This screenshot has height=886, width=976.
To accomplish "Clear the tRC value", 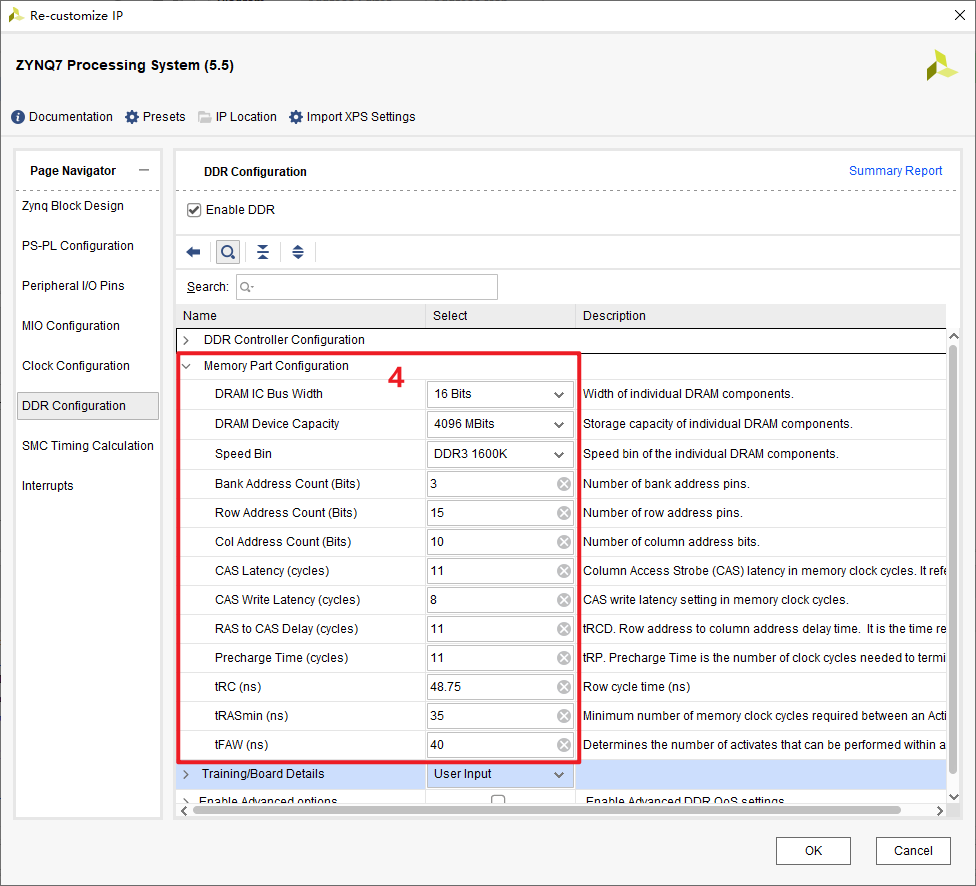I will [564, 687].
